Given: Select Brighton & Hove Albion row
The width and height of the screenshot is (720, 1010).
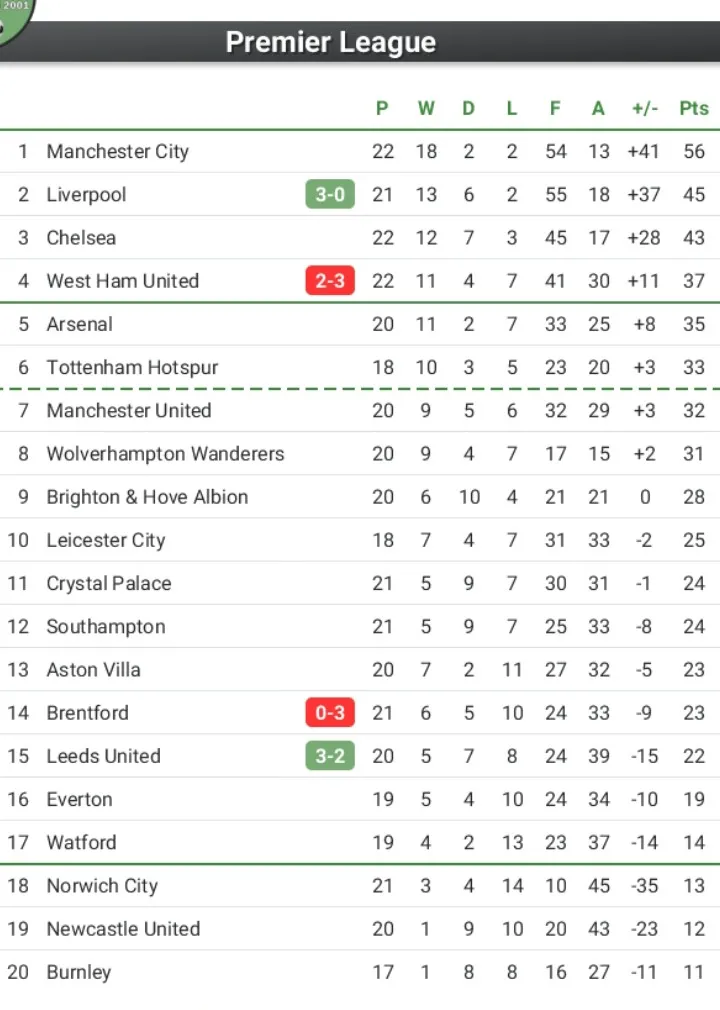Looking at the screenshot, I should pyautogui.click(x=360, y=497).
